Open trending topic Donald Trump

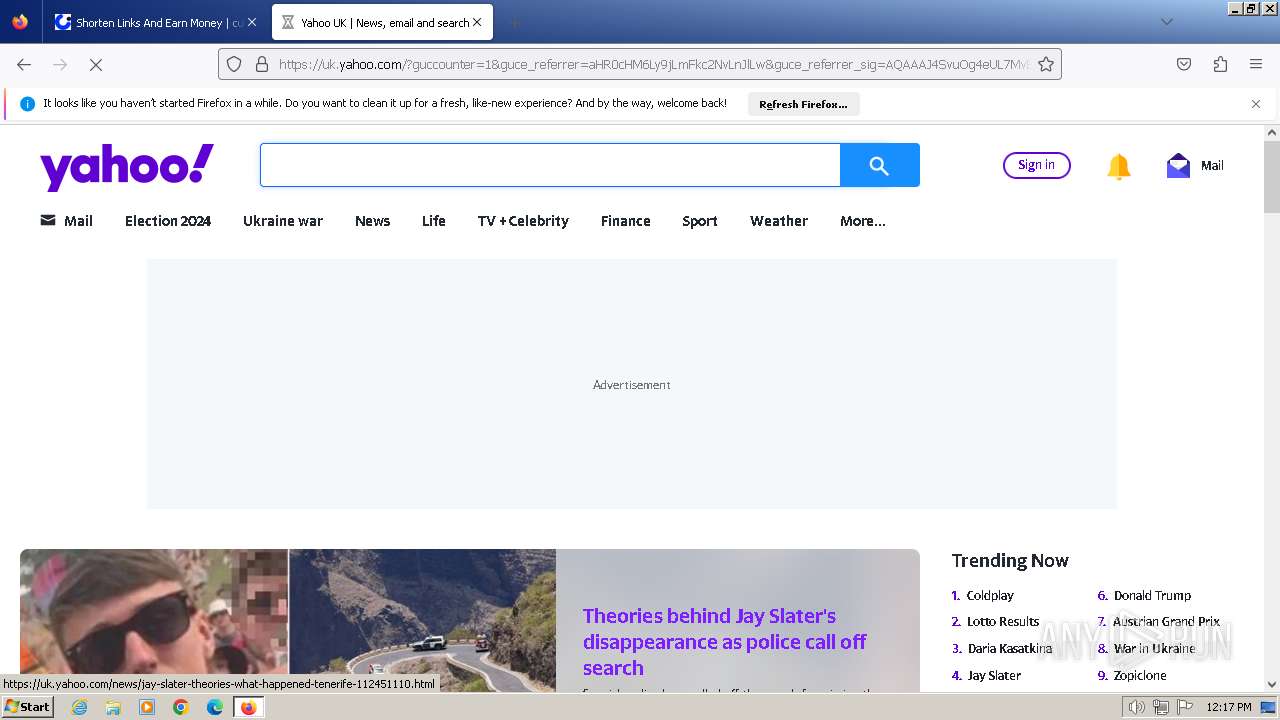(x=1153, y=595)
